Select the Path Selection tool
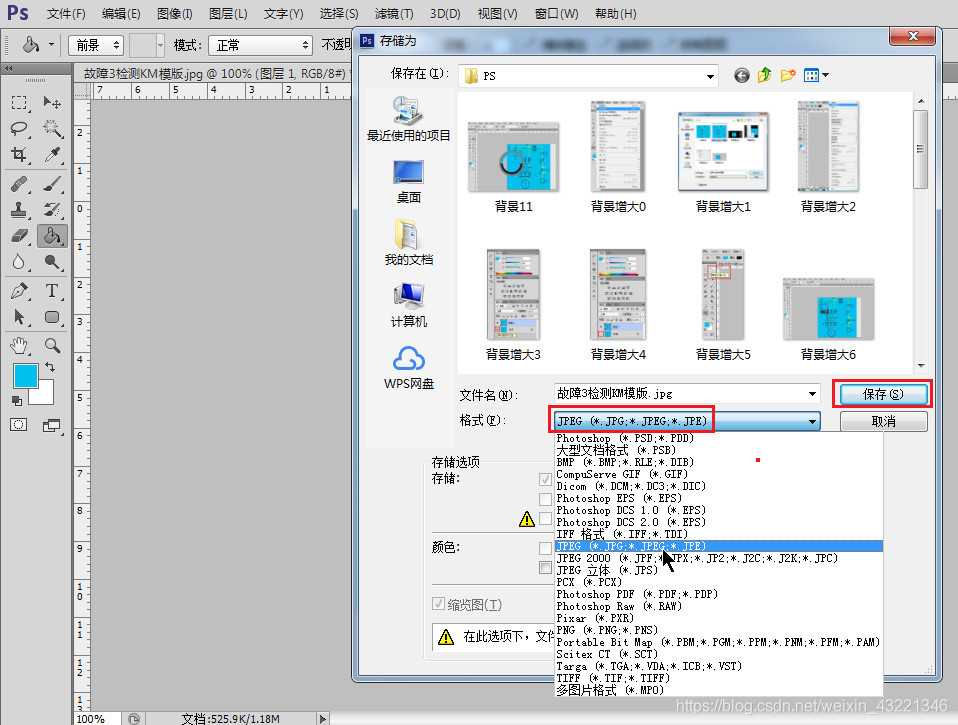 tap(20, 317)
